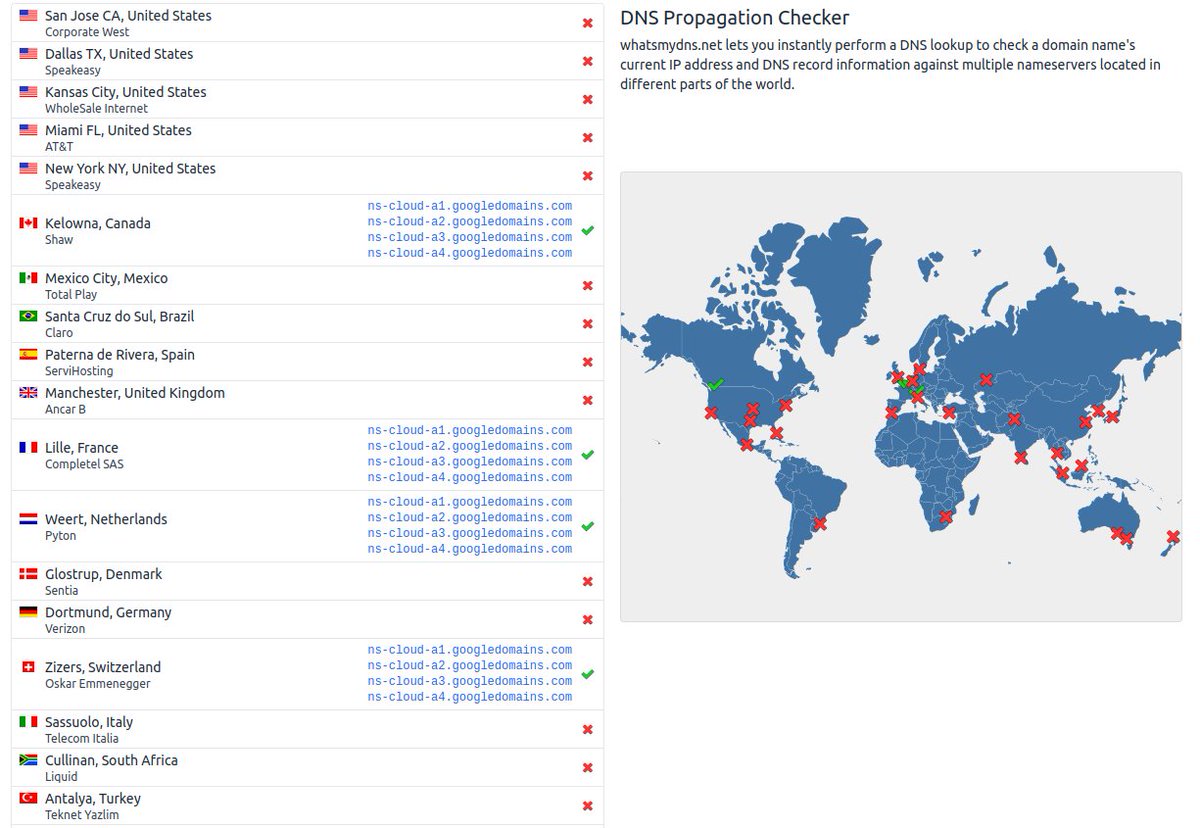This screenshot has width=1200, height=828.
Task: Click the red cross for Miami FL row
Action: [x=587, y=138]
